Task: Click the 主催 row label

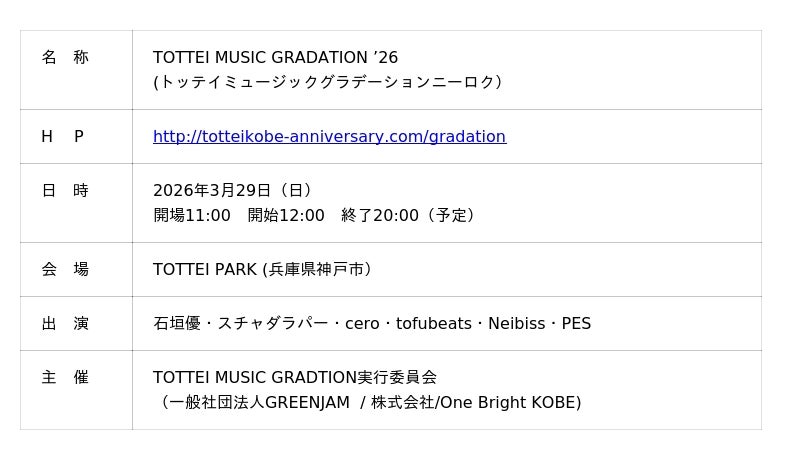Action: click(65, 377)
